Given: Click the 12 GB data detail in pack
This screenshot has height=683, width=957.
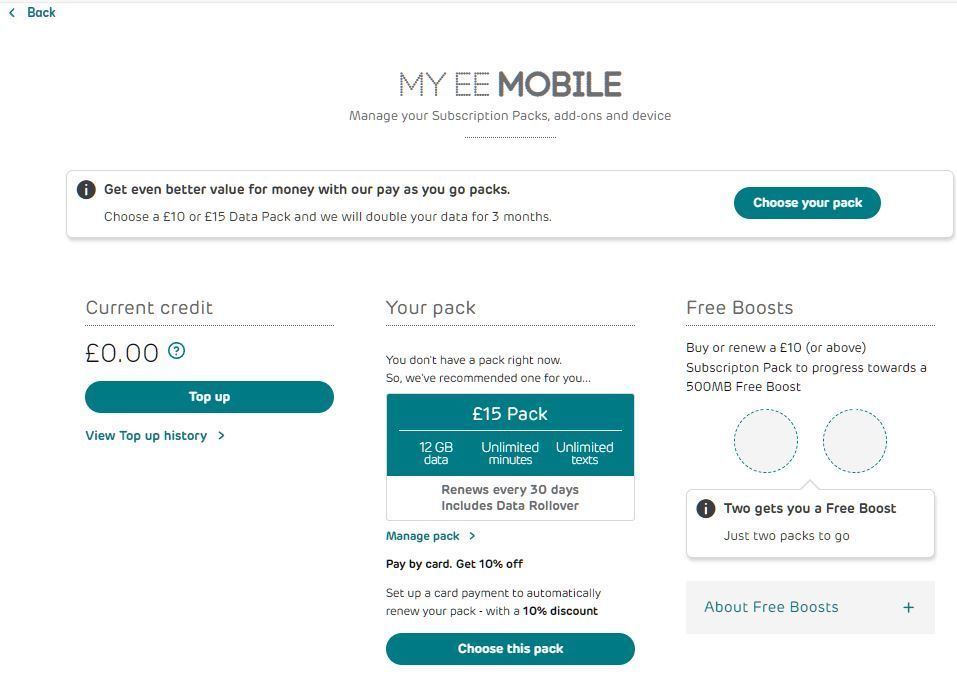Looking at the screenshot, I should click(436, 453).
